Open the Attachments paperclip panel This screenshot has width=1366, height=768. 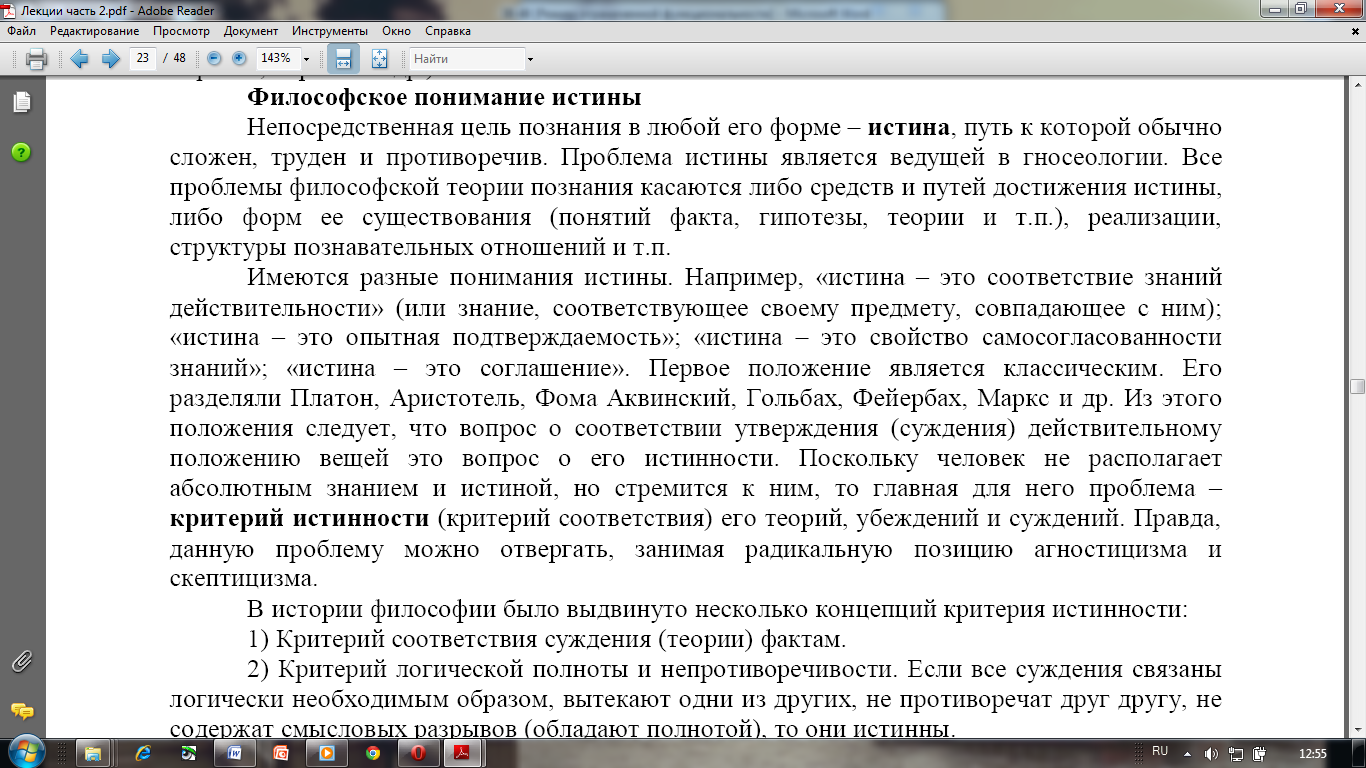[22, 661]
